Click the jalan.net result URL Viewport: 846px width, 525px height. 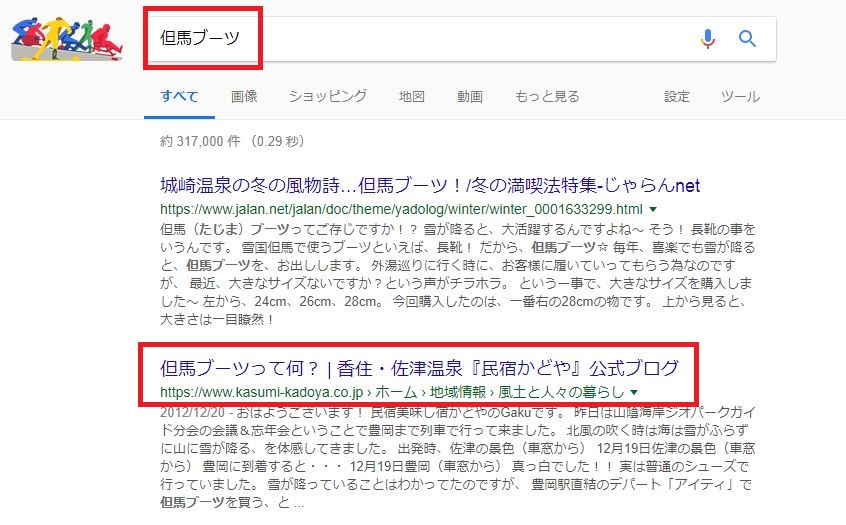pyautogui.click(x=401, y=209)
